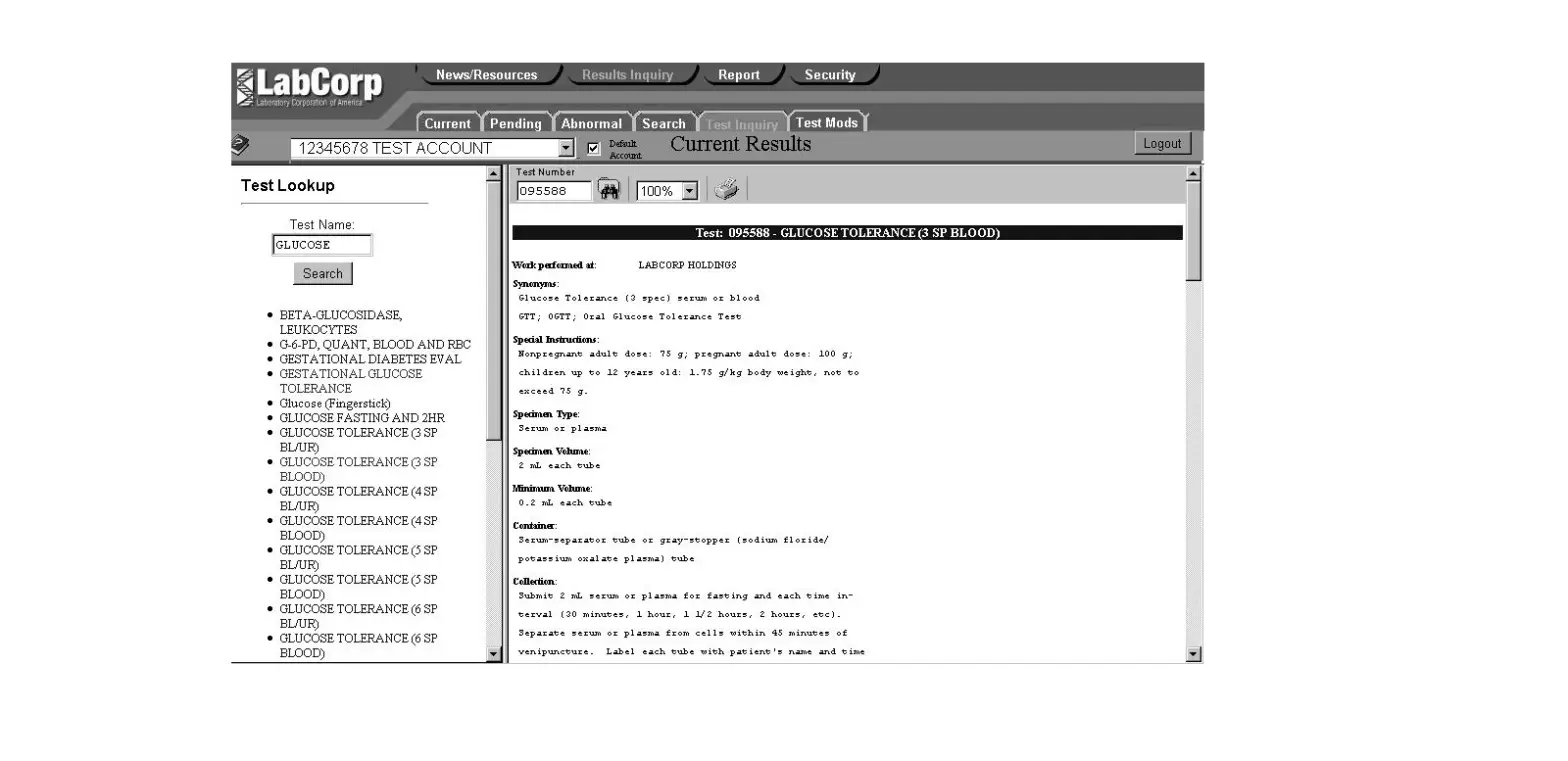Open GLUCOSE TOLERANCE (5 SP BL/UR) link
Viewport: 1568px width, 761px height.
(x=358, y=557)
